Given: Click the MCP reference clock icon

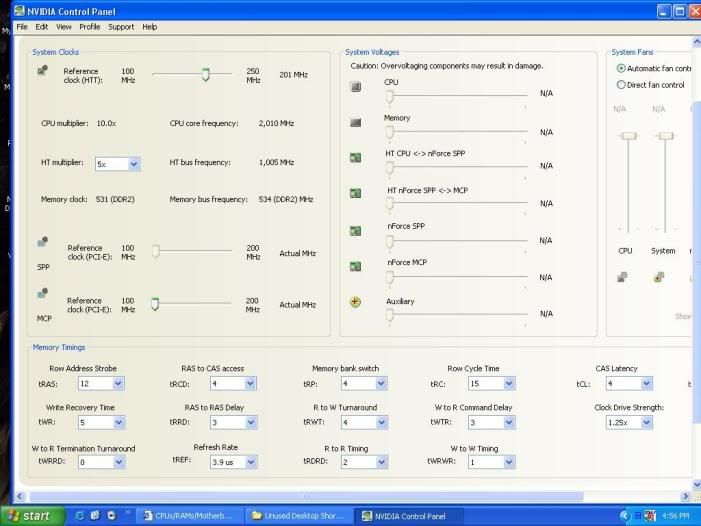Looking at the screenshot, I should point(42,293).
